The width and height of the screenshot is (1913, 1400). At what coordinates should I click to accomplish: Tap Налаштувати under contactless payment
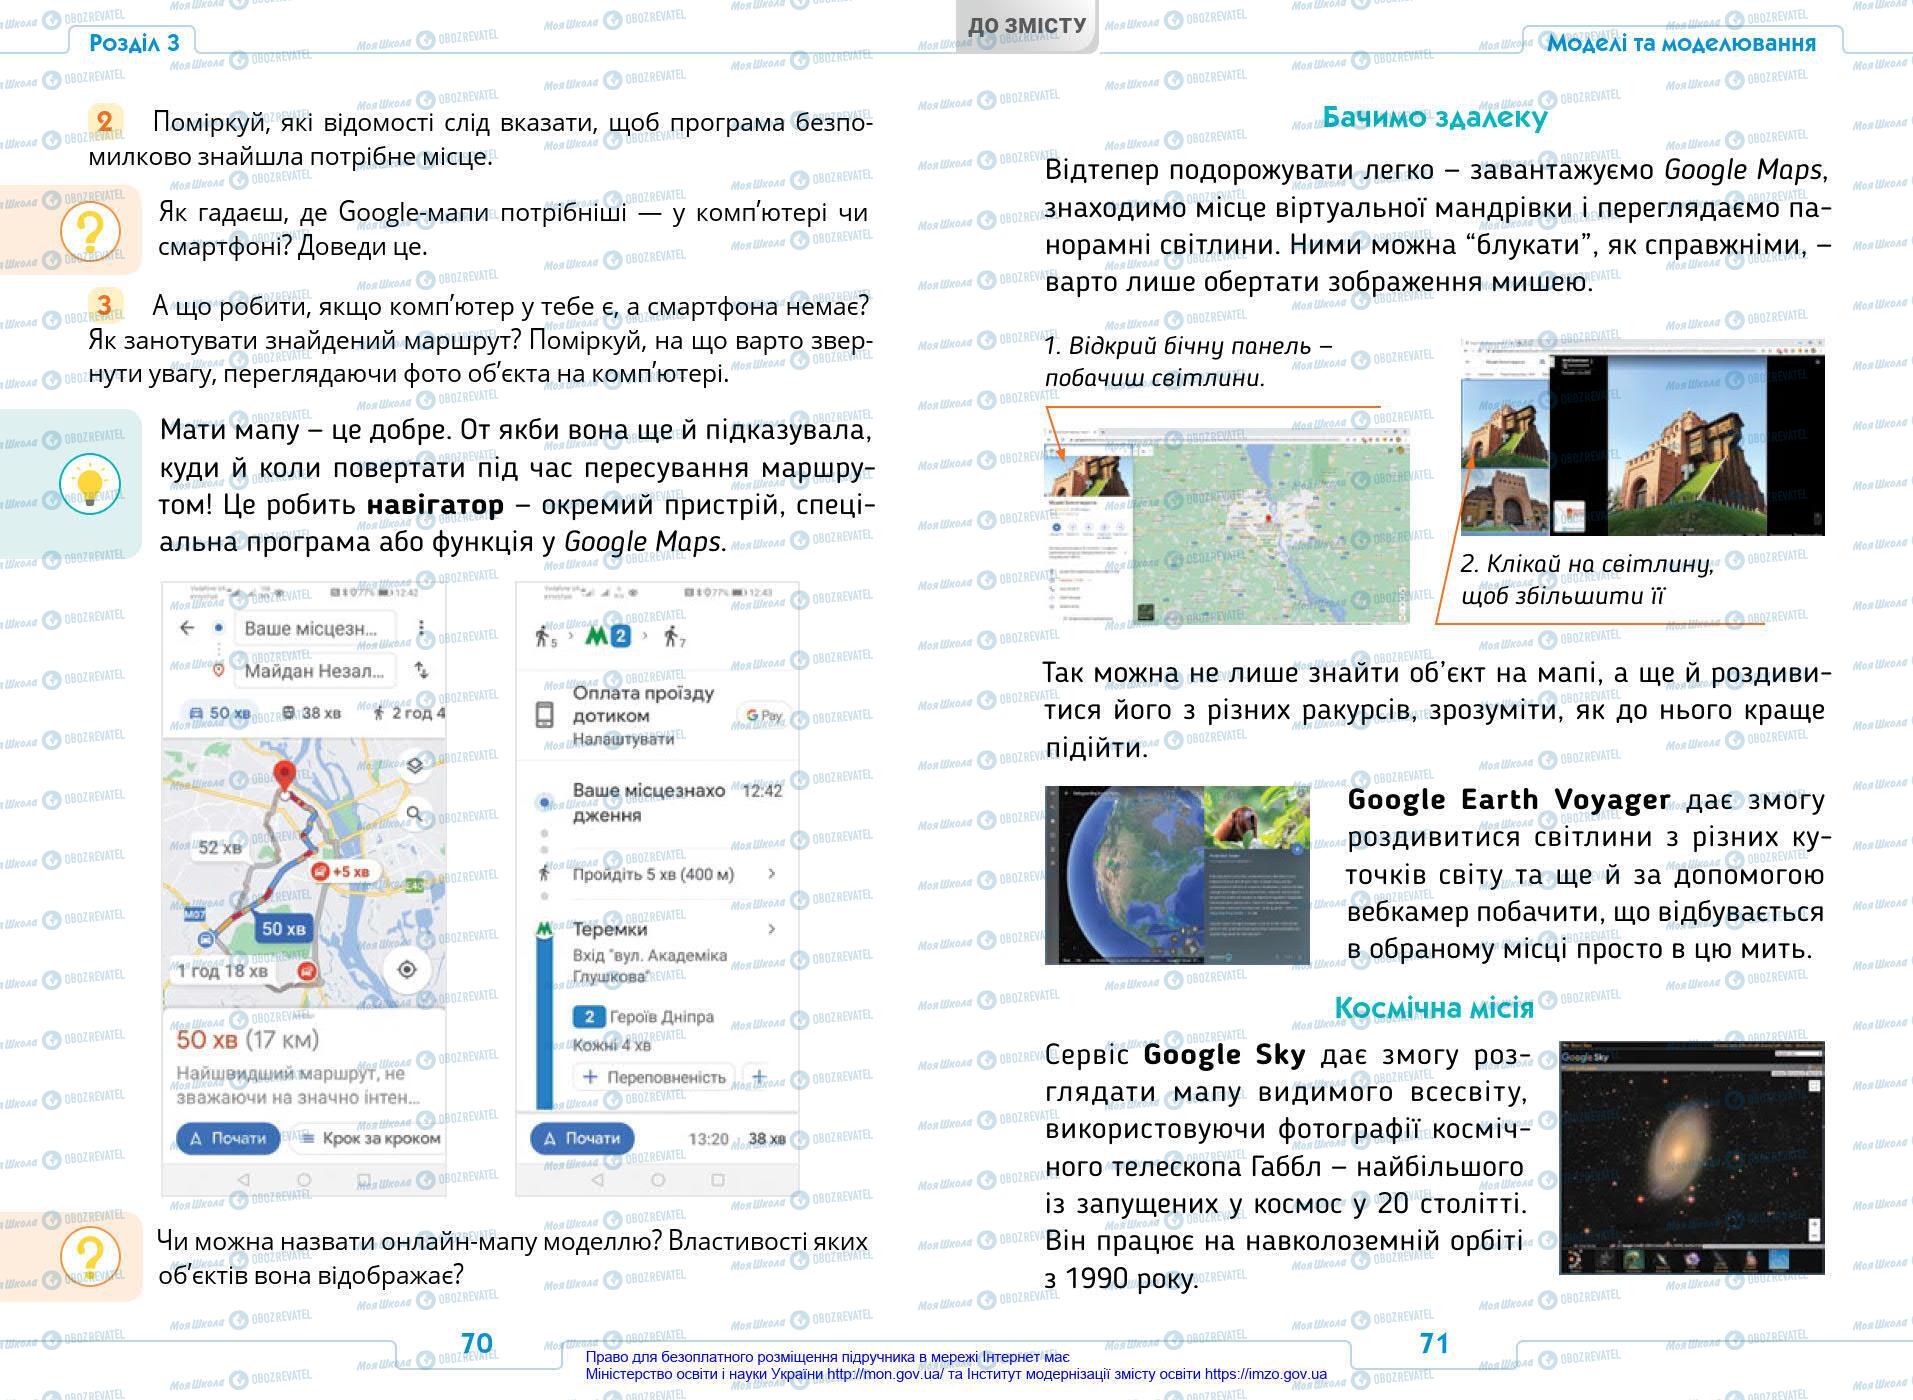[x=623, y=739]
